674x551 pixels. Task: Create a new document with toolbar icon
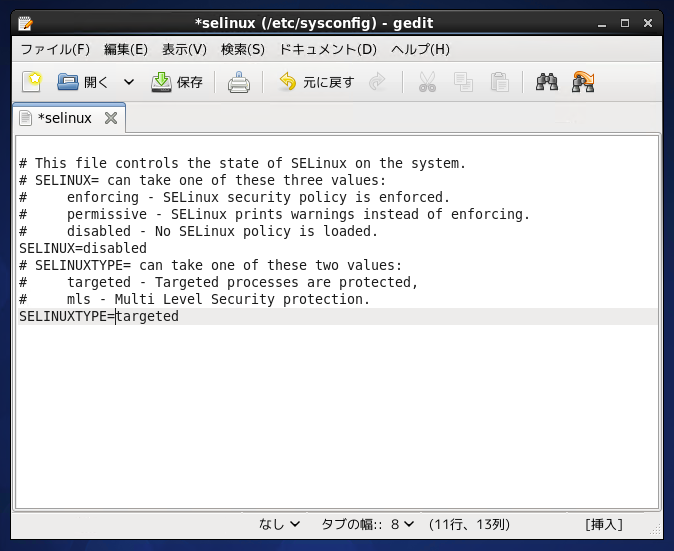[31, 82]
